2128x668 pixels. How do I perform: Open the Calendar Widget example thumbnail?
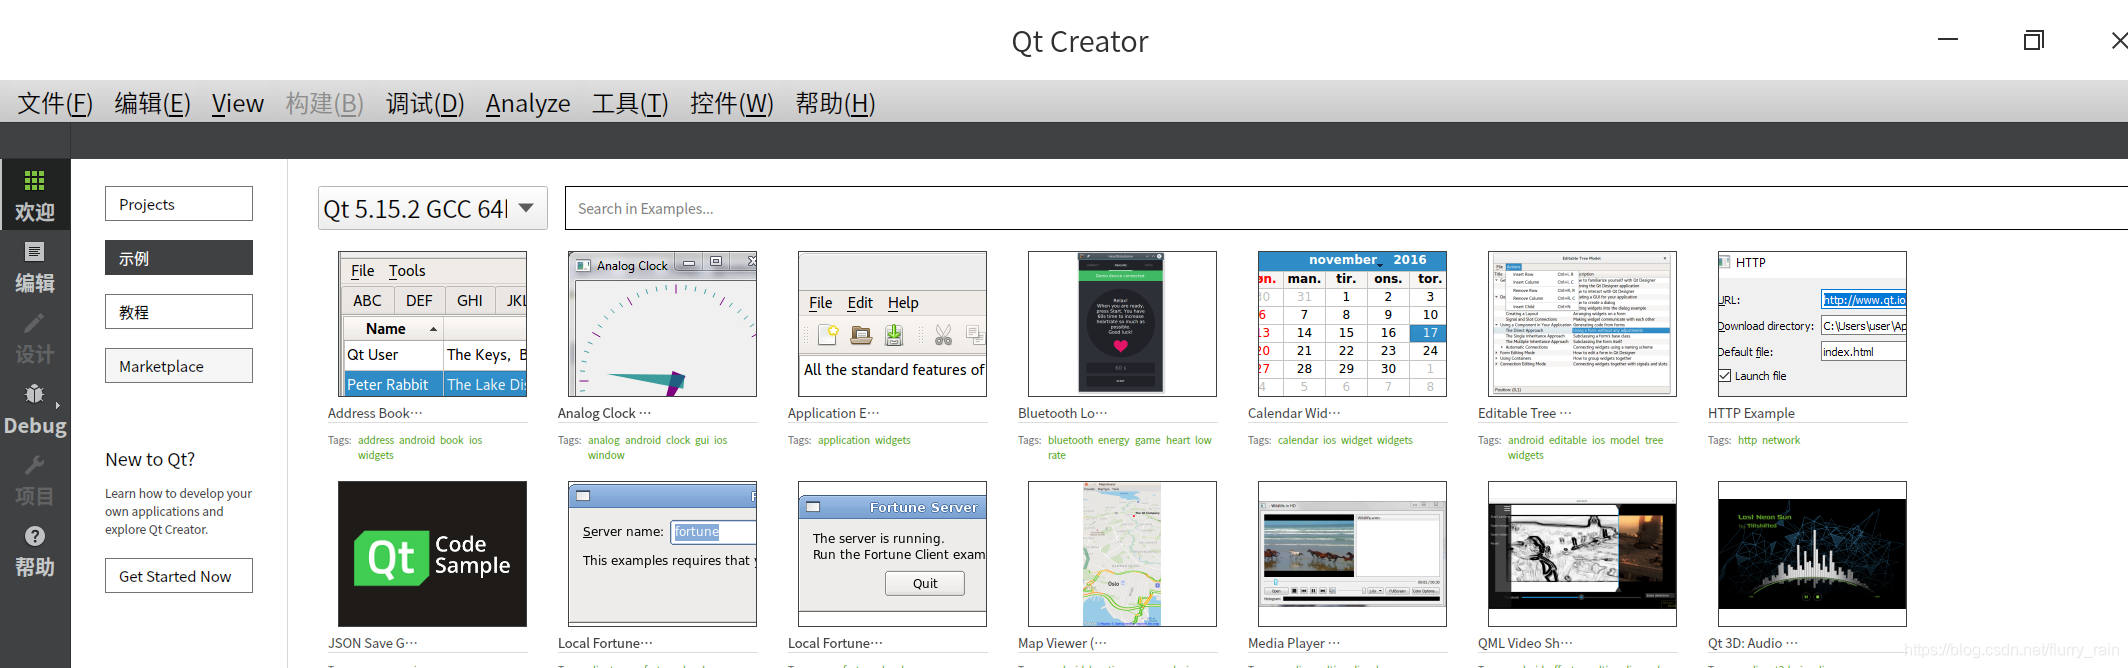(x=1352, y=324)
